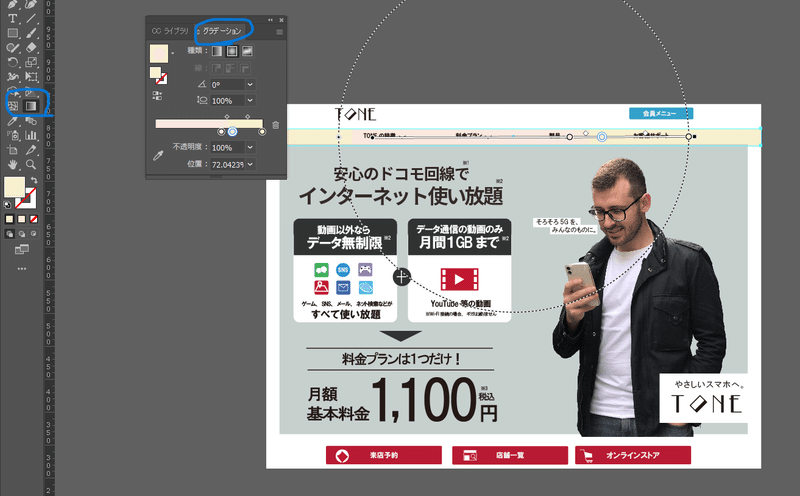Click the toolbar fill color swatch
The width and height of the screenshot is (800, 496).
(x=14, y=187)
